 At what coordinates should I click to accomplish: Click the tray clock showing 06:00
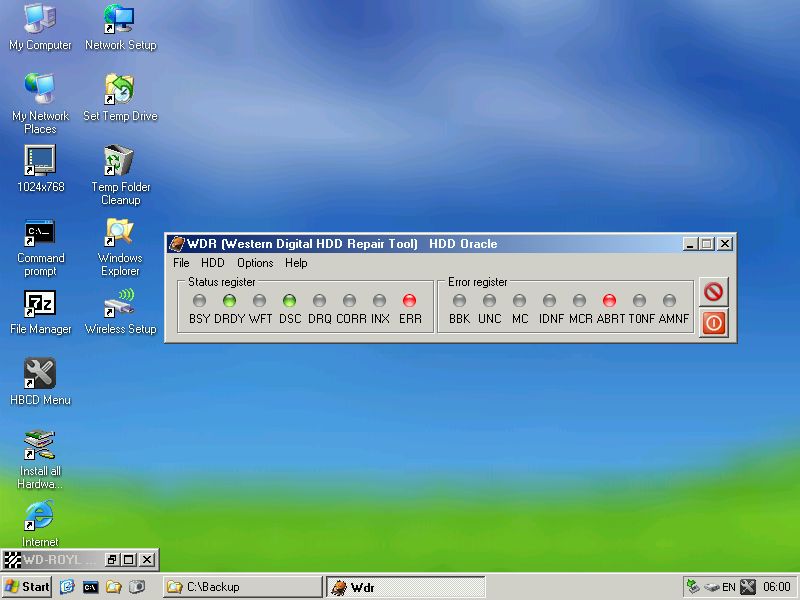click(777, 587)
